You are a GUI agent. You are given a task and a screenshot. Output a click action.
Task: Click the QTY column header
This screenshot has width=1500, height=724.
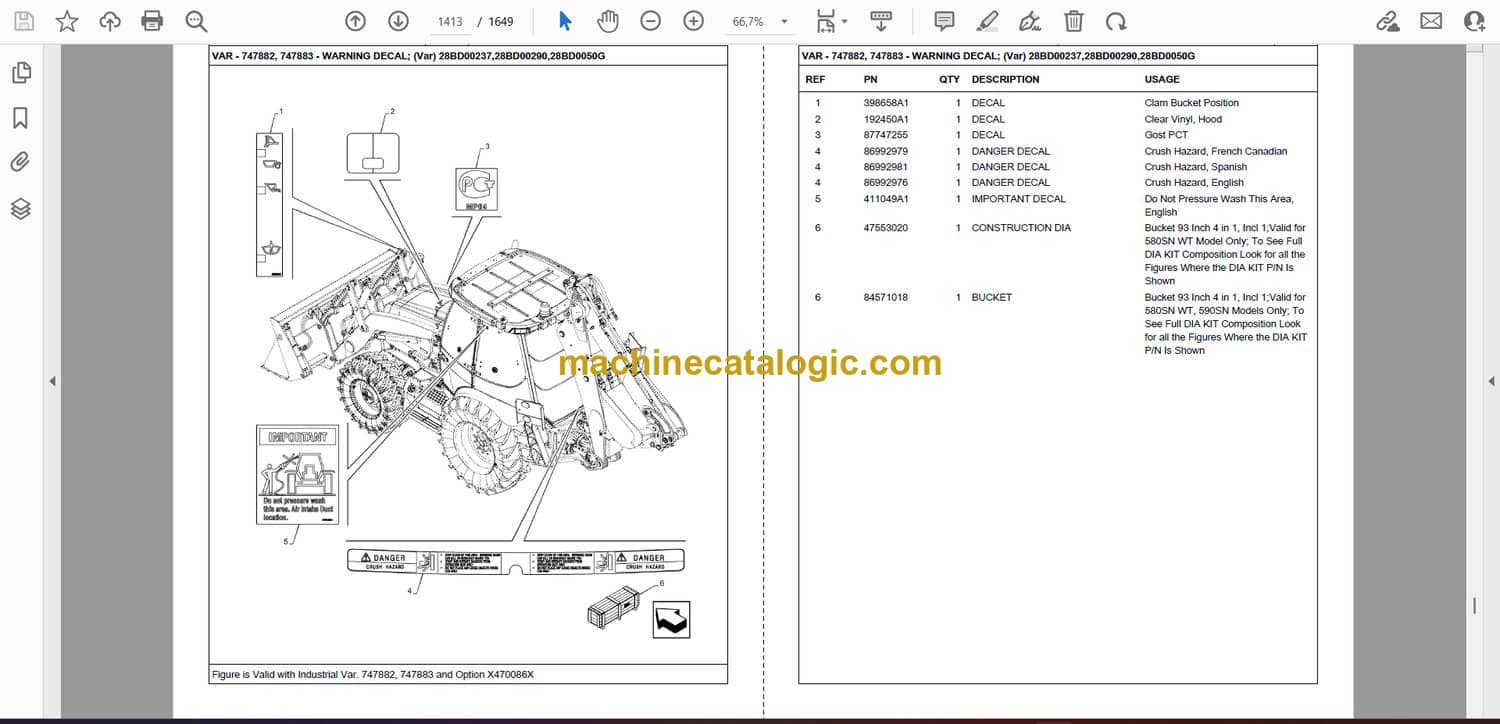tap(949, 79)
